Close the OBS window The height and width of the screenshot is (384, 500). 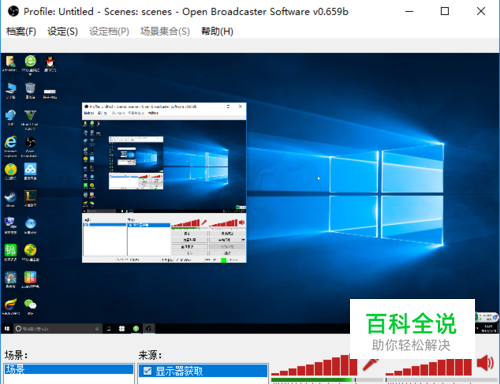[x=481, y=11]
